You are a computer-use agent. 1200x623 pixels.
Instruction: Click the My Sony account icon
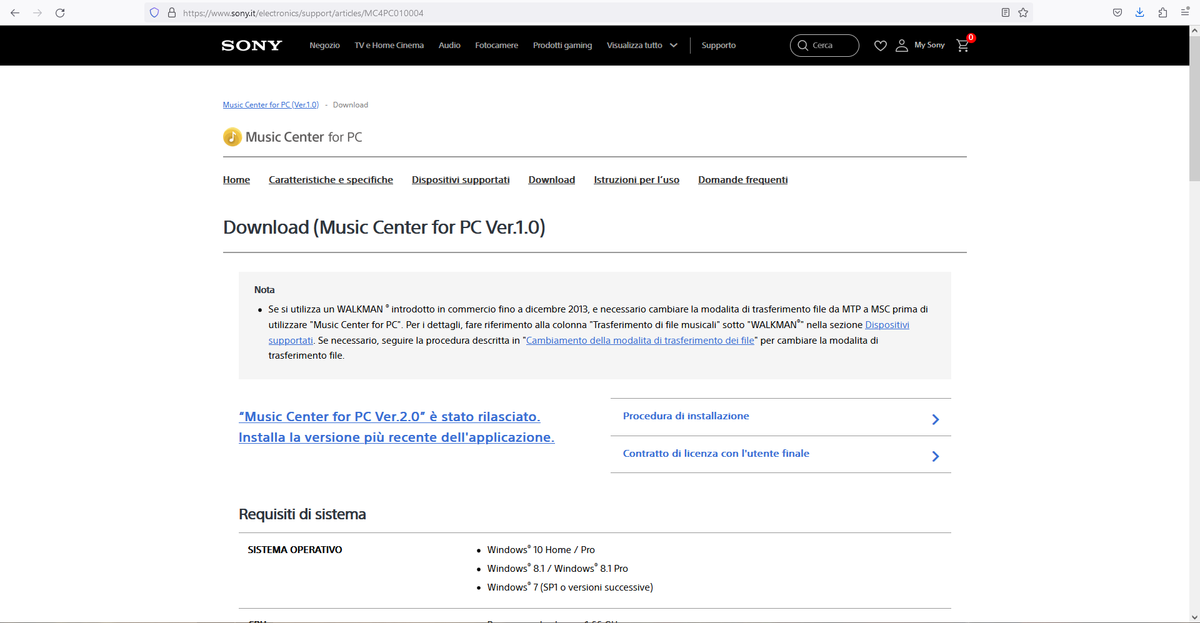tap(901, 45)
